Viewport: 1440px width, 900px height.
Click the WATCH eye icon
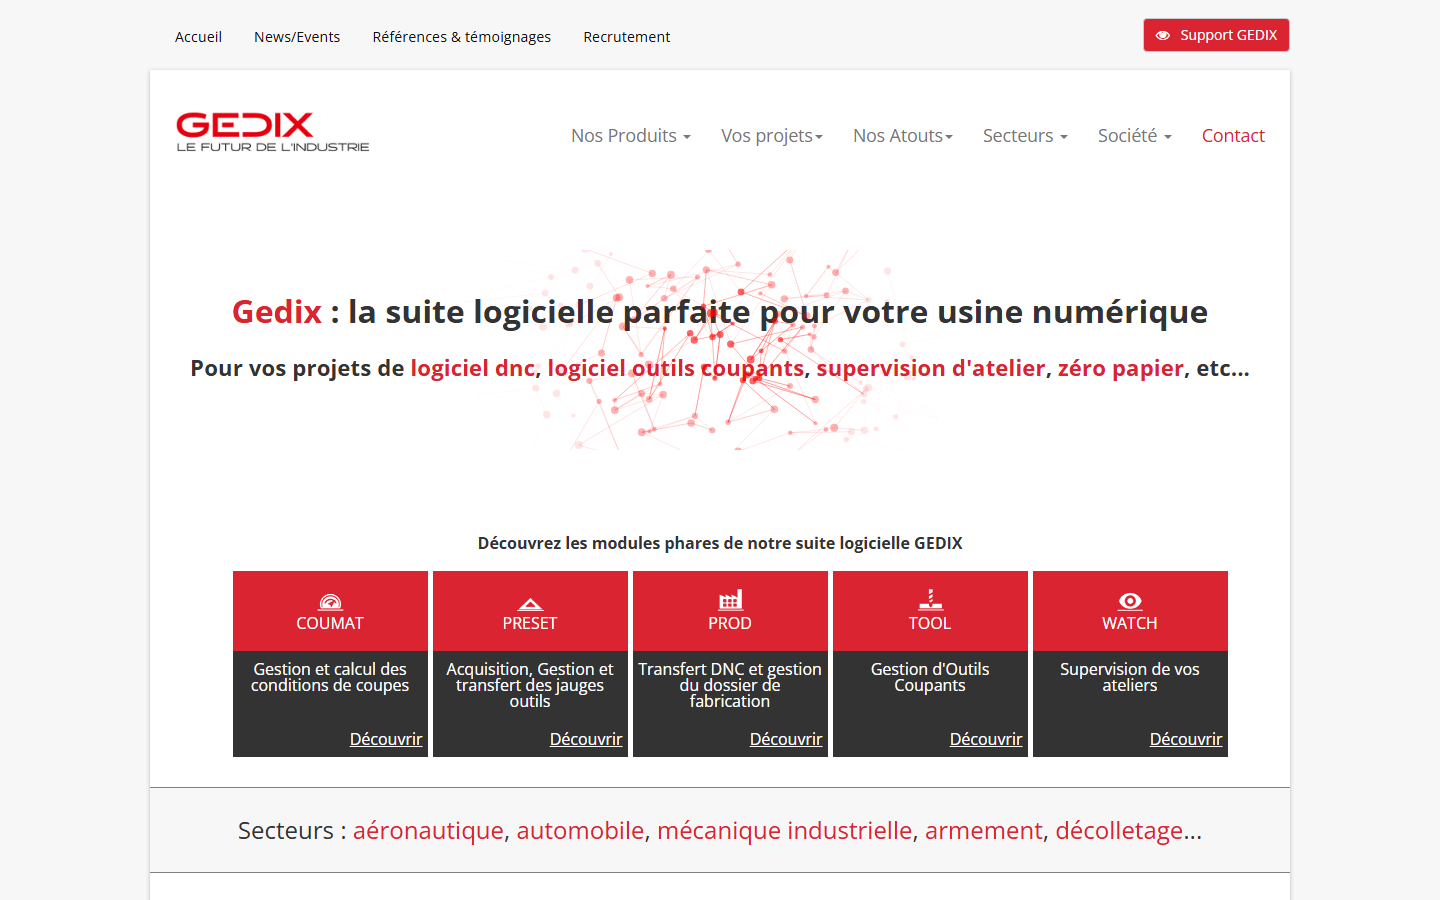tap(1130, 601)
